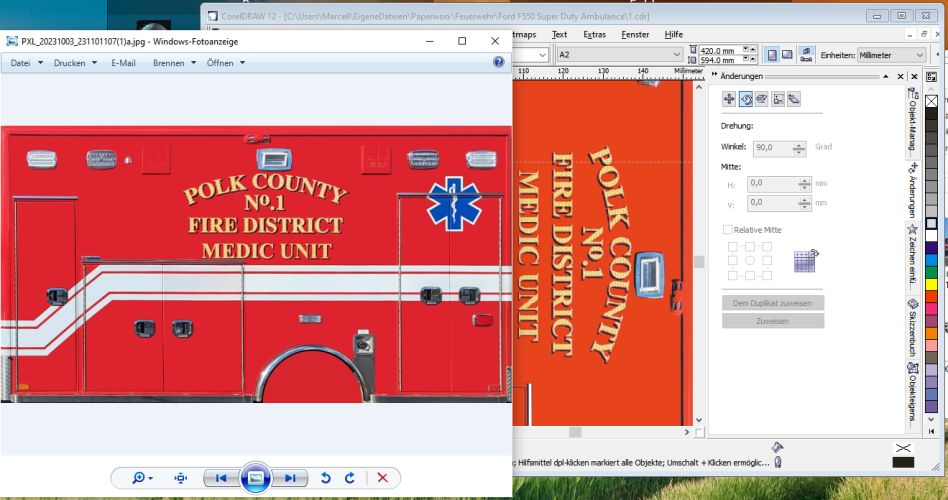Start the slideshow in photo viewer

click(256, 478)
